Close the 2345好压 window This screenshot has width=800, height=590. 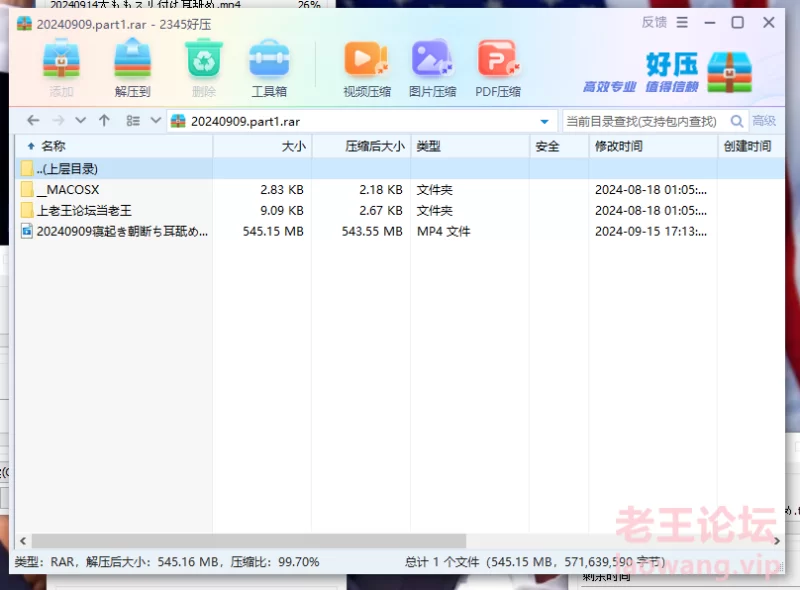pyautogui.click(x=769, y=22)
